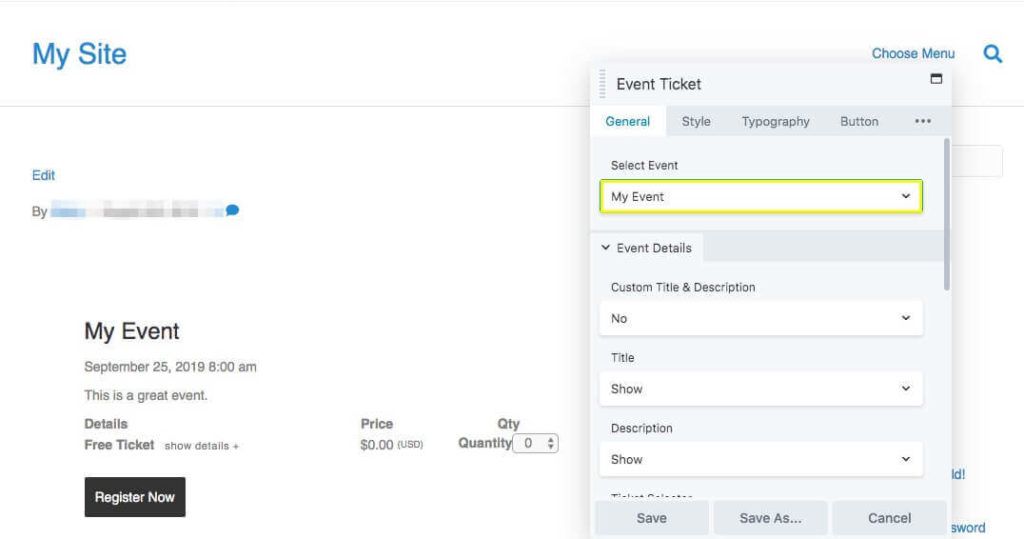Collapse the Event Details section
Image resolution: width=1024 pixels, height=539 pixels.
(646, 248)
